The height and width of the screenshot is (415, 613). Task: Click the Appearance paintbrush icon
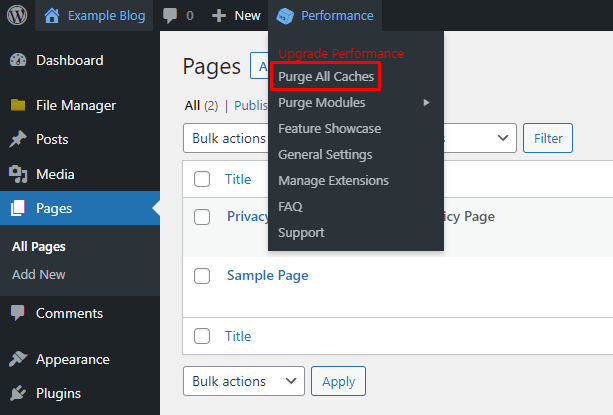tap(18, 359)
